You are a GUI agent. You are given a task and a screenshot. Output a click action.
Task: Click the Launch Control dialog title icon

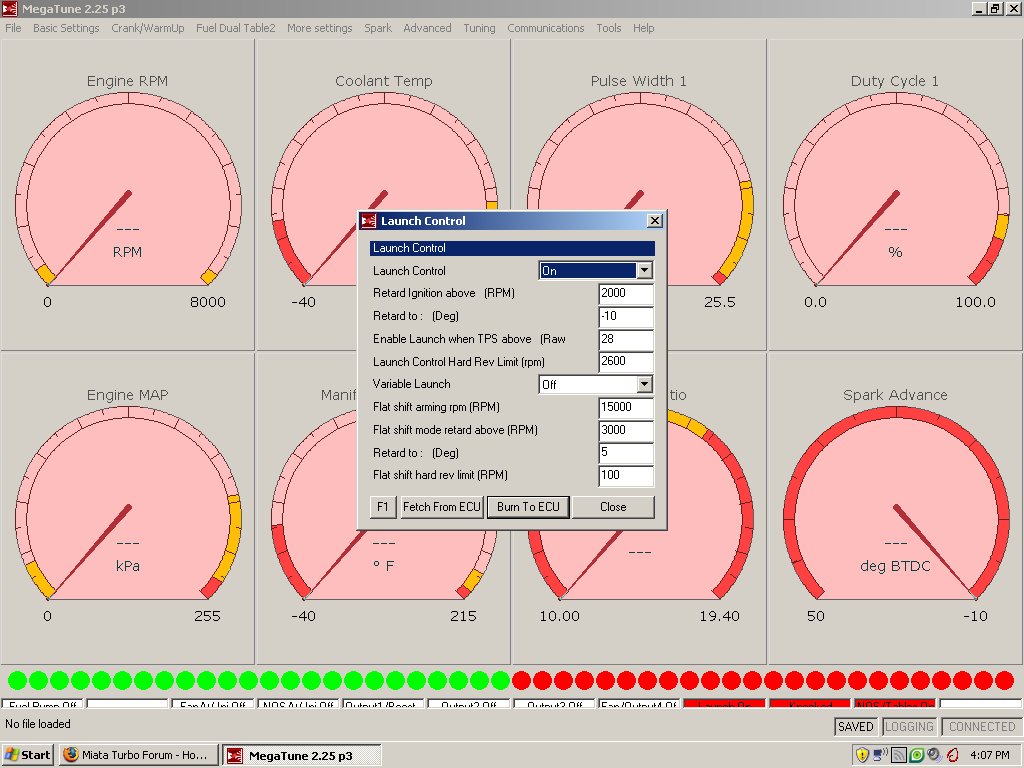pos(368,221)
